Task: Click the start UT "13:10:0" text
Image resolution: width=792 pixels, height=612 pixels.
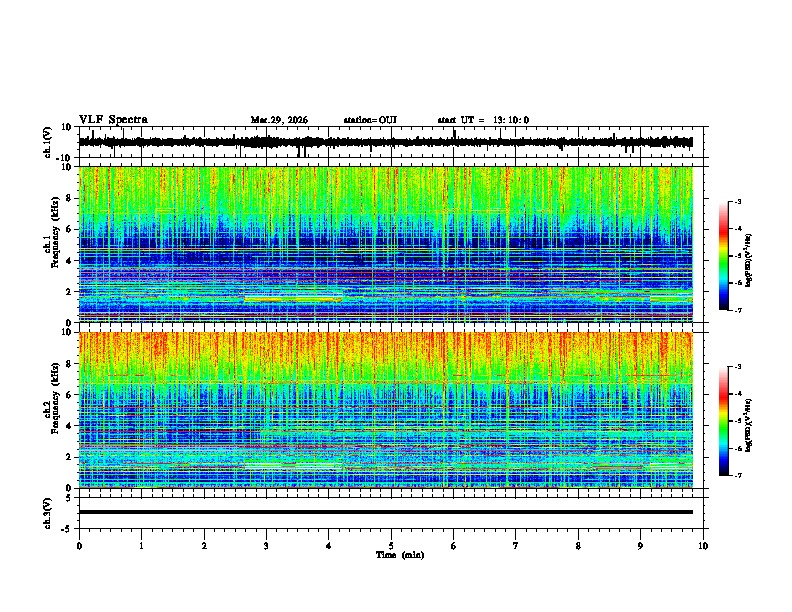Action: (x=511, y=120)
